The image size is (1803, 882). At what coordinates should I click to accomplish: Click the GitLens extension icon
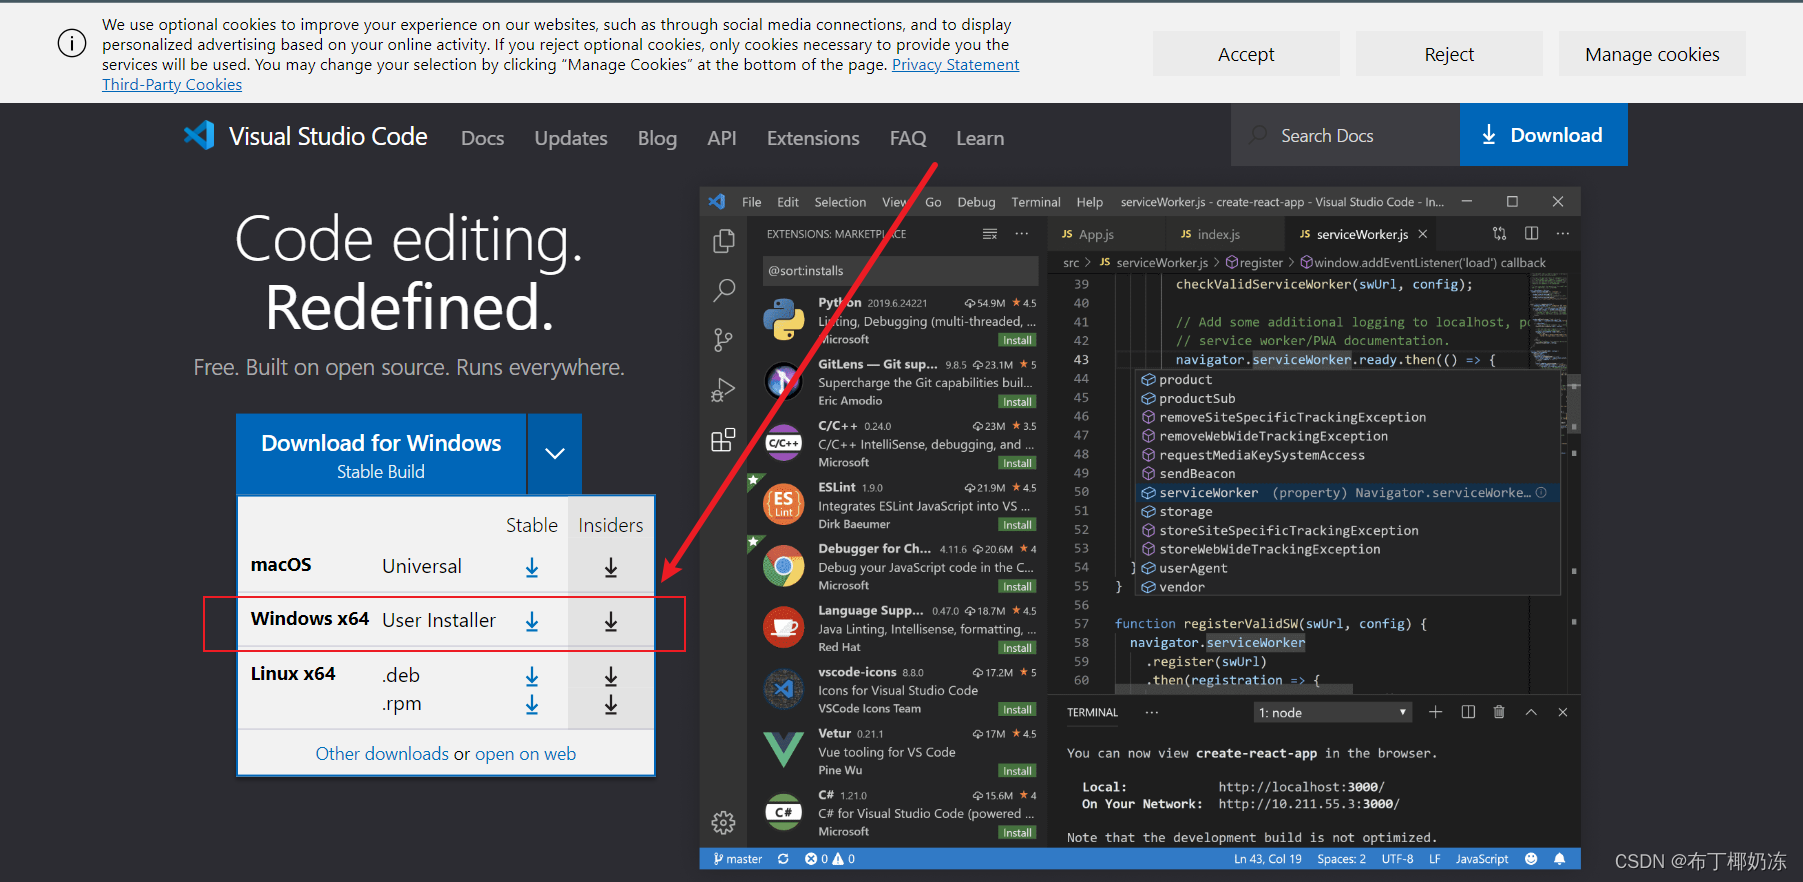tap(784, 381)
